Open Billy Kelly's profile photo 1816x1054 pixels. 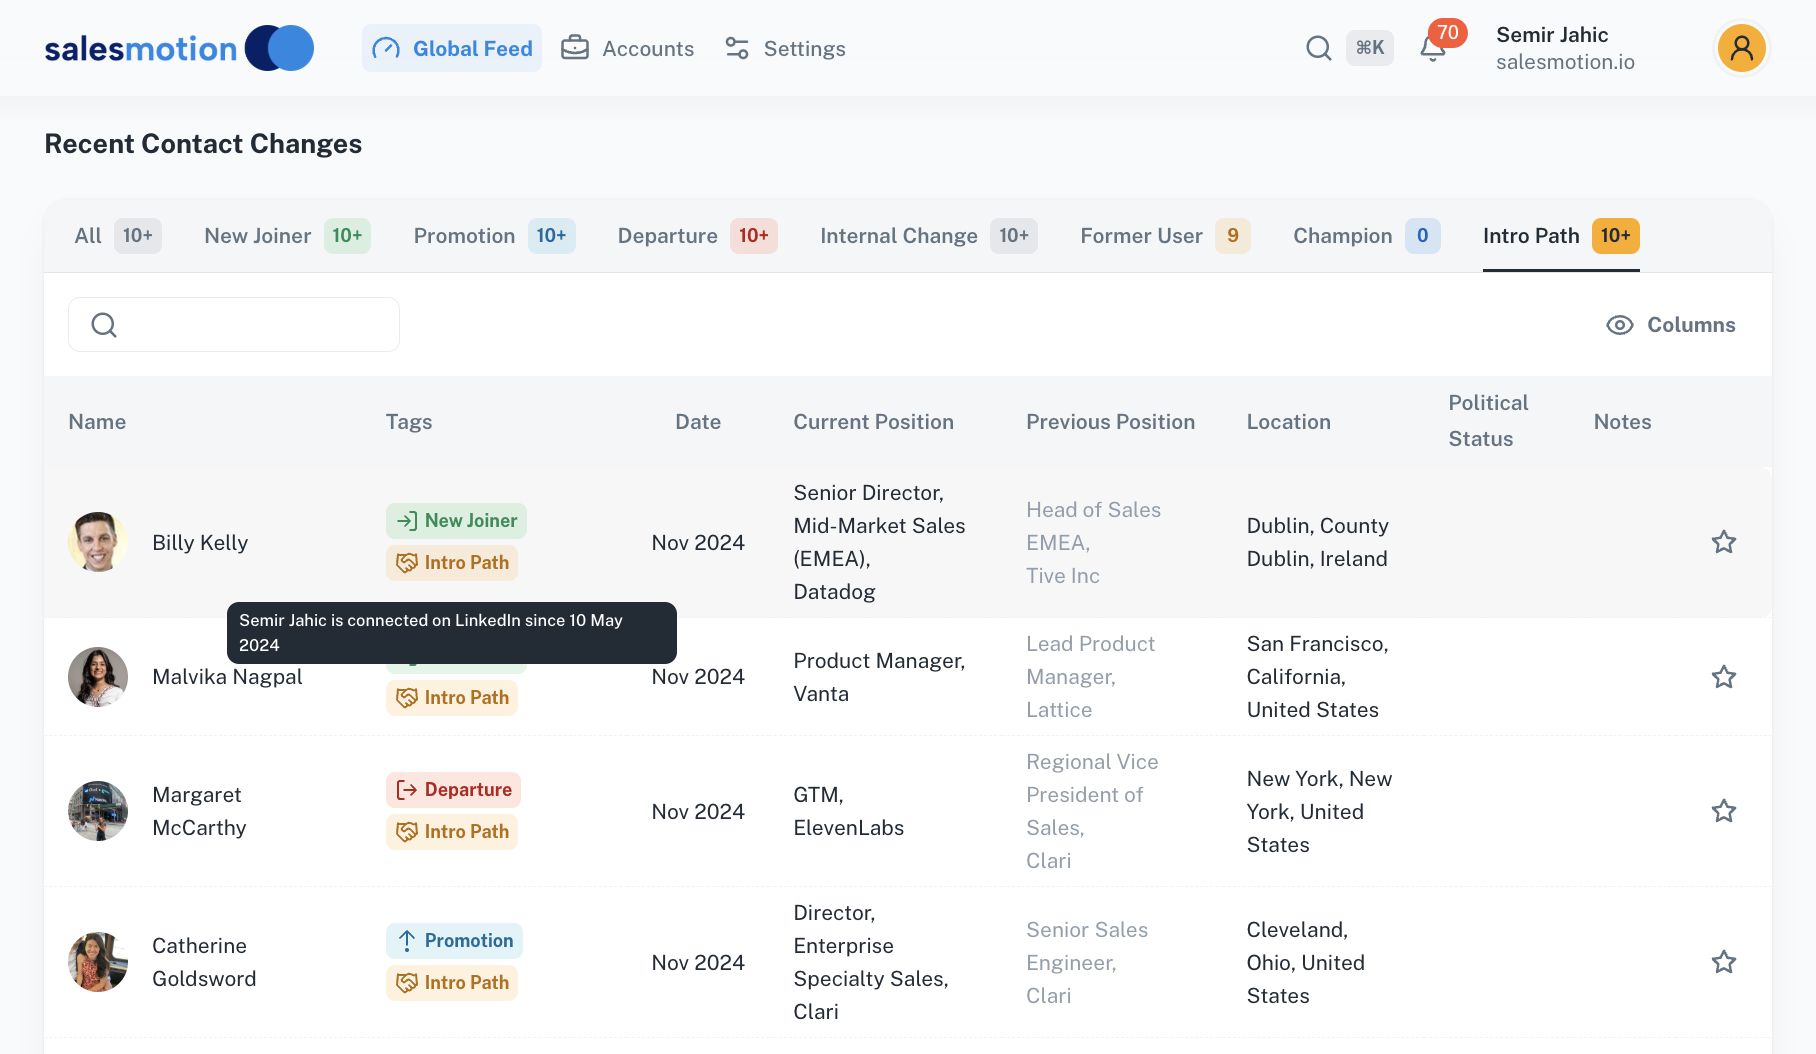[x=98, y=542]
